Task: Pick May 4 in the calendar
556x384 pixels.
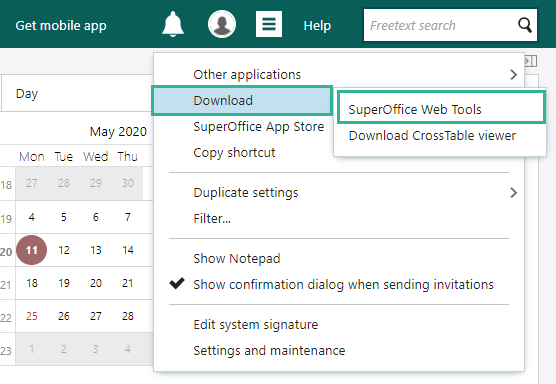Action: (x=32, y=217)
